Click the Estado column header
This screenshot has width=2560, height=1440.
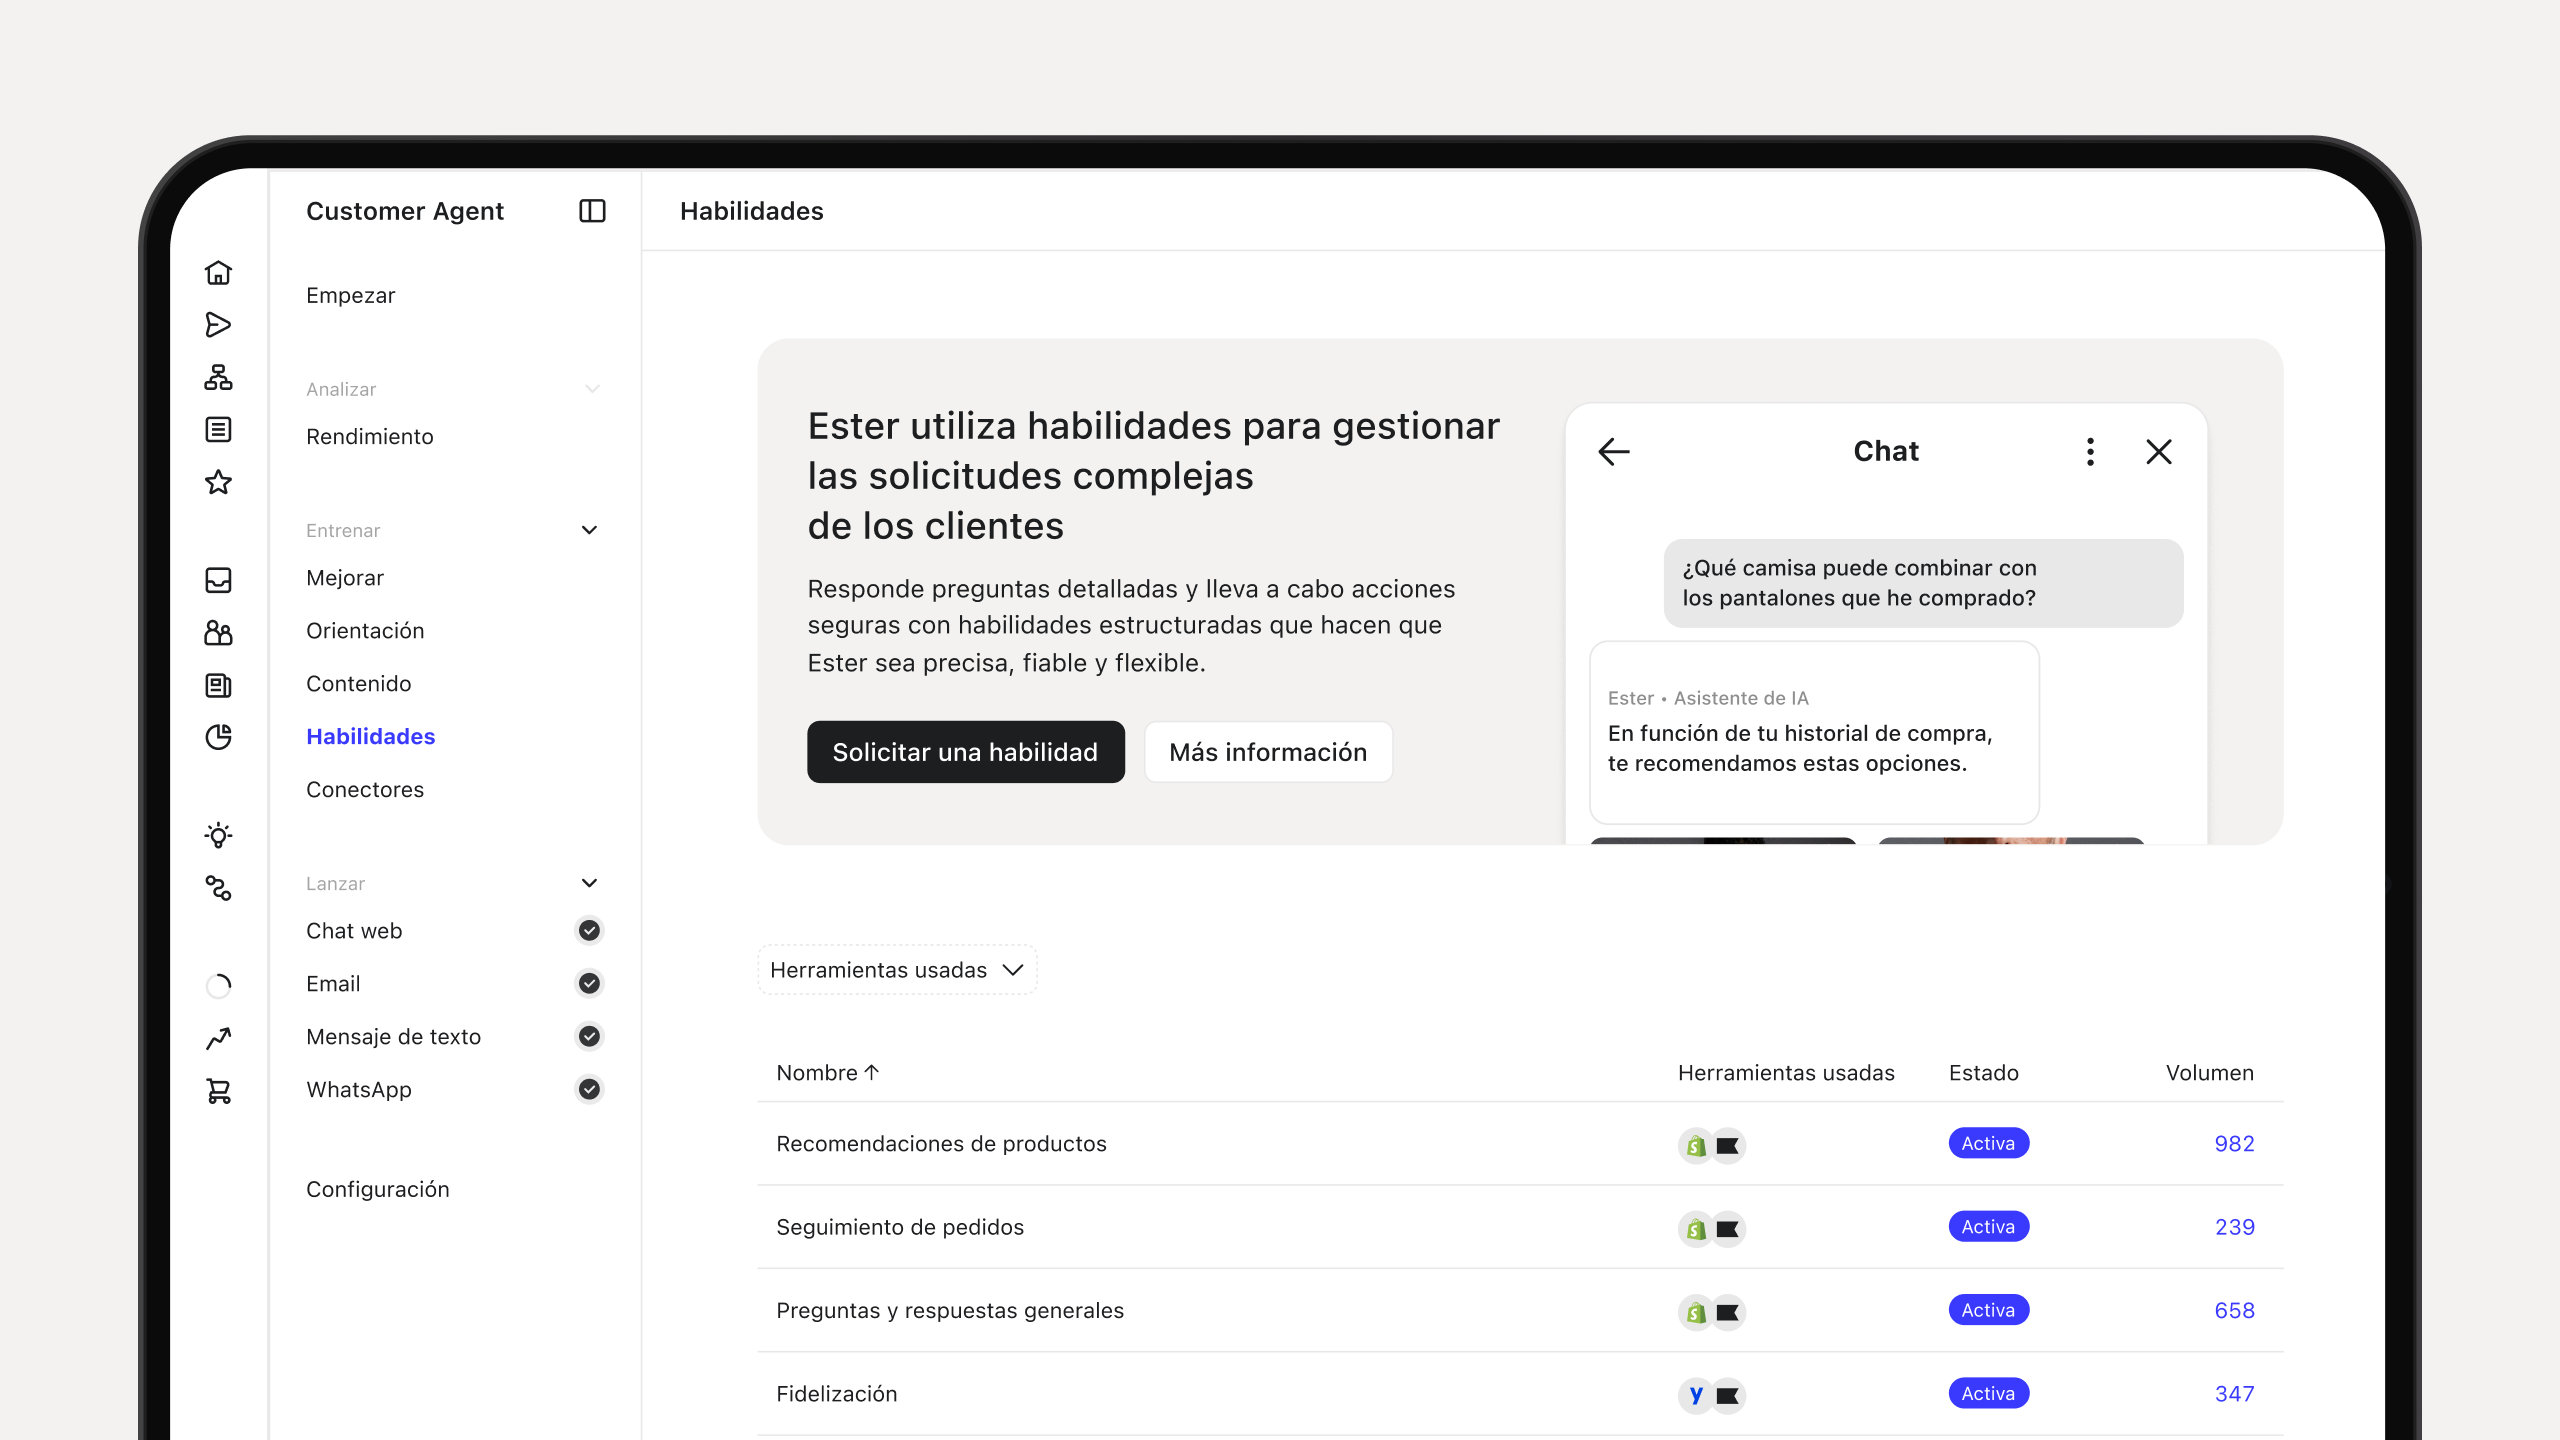click(1984, 1073)
